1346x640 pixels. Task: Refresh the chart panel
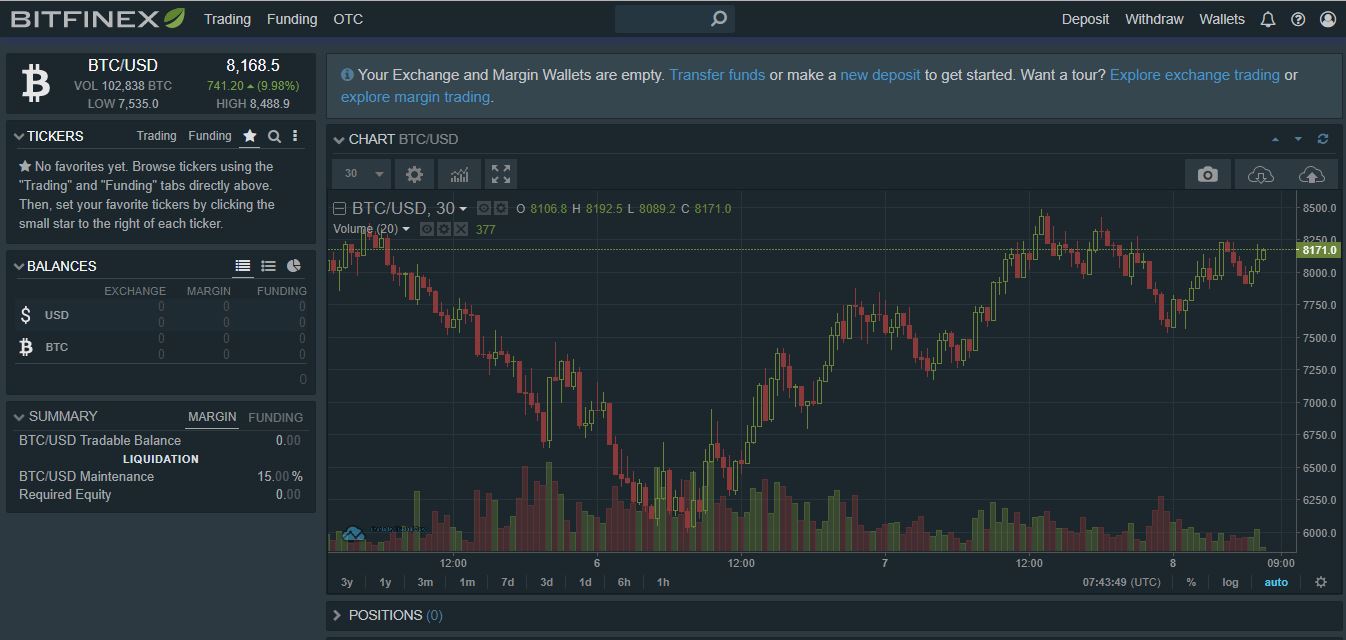point(1323,139)
